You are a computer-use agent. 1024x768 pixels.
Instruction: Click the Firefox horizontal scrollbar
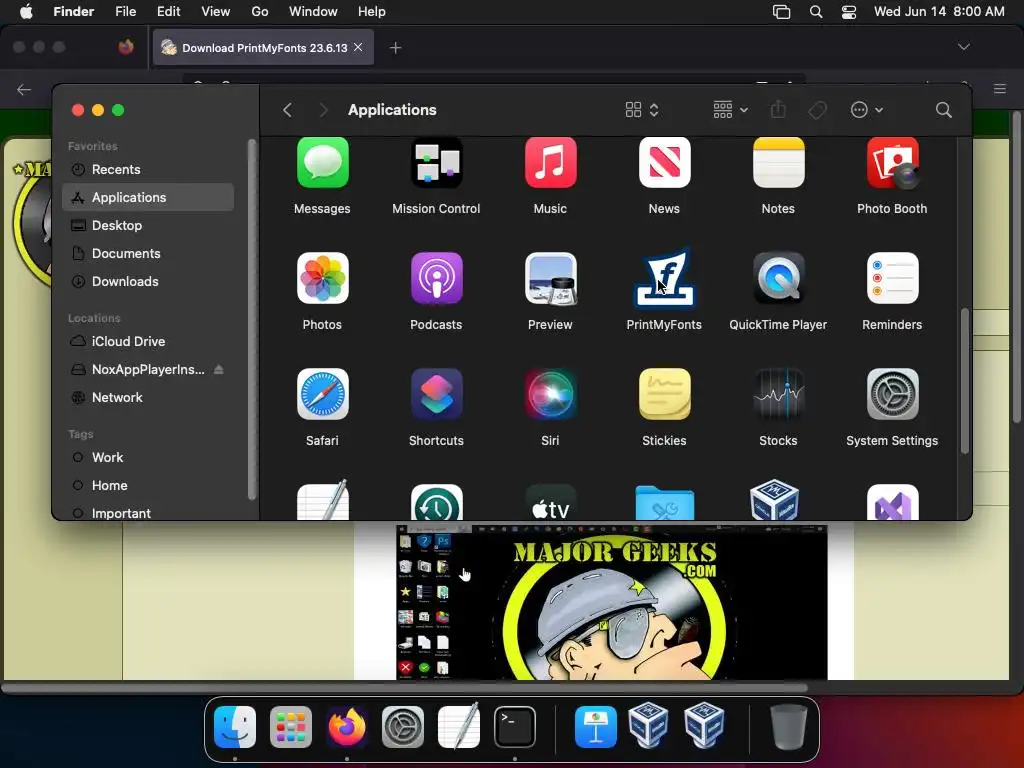pos(405,688)
